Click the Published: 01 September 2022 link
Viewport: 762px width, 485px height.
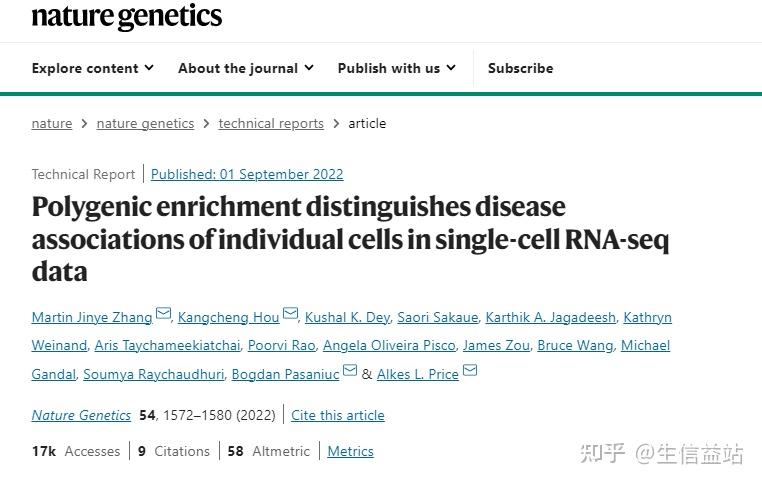coord(247,174)
